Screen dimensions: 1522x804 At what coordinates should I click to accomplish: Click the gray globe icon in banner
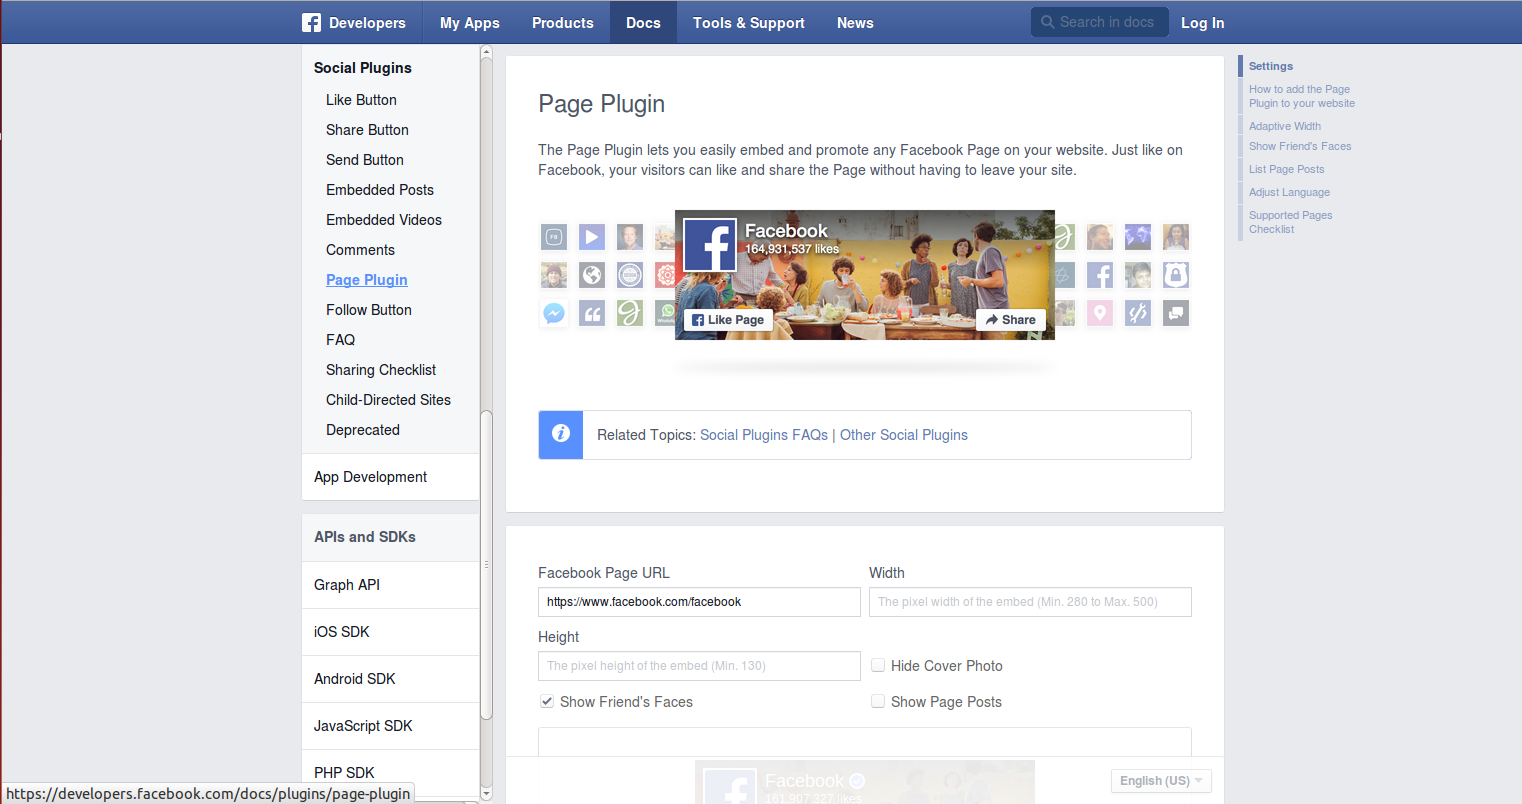[592, 275]
